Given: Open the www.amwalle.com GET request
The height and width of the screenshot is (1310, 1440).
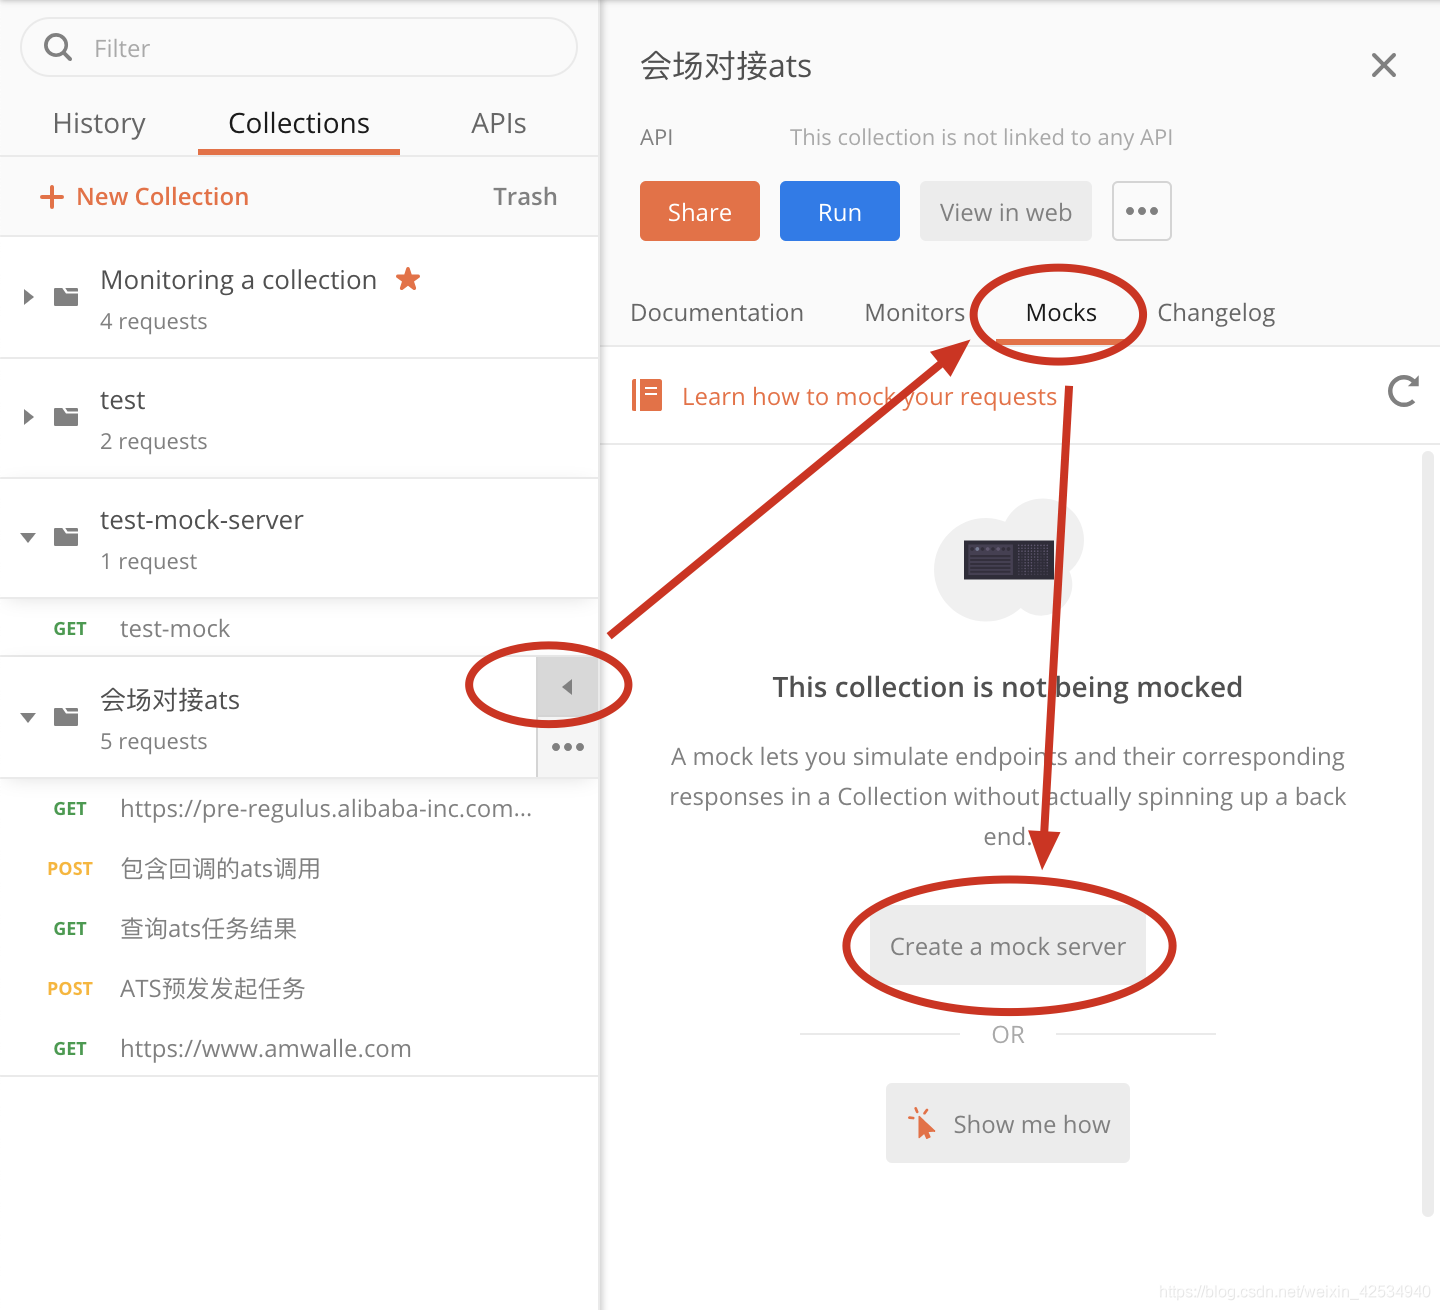Looking at the screenshot, I should coord(299,1048).
